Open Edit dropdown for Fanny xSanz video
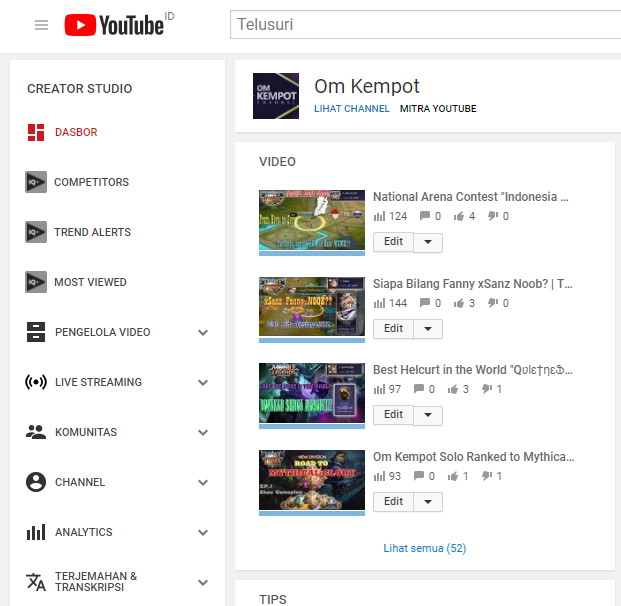Screen dimensions: 621x606 pos(428,329)
